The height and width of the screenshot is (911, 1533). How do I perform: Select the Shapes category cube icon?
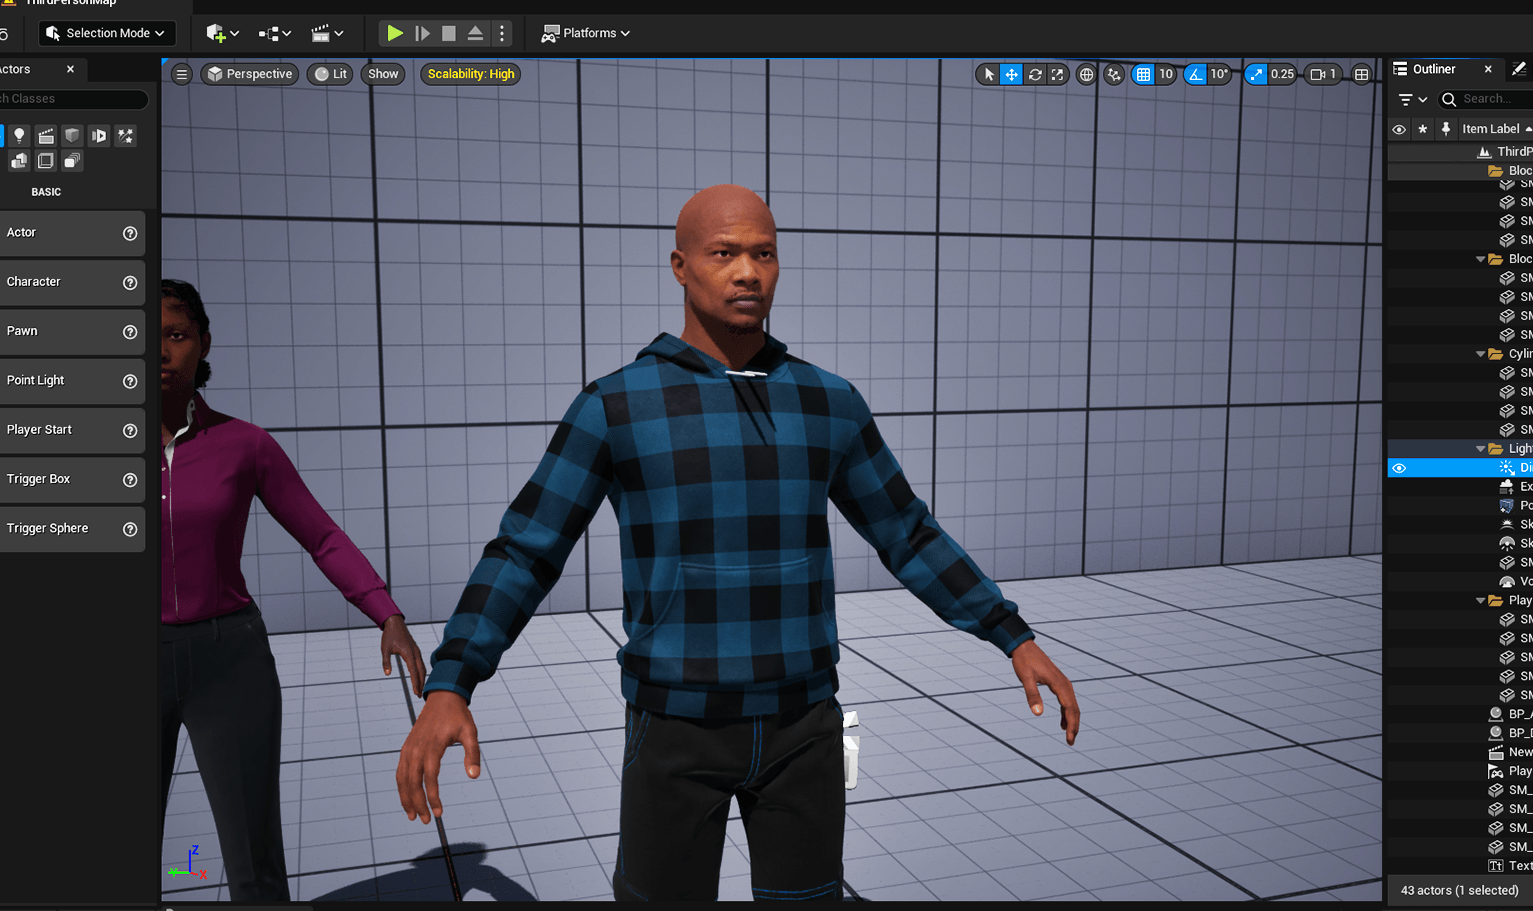(70, 135)
